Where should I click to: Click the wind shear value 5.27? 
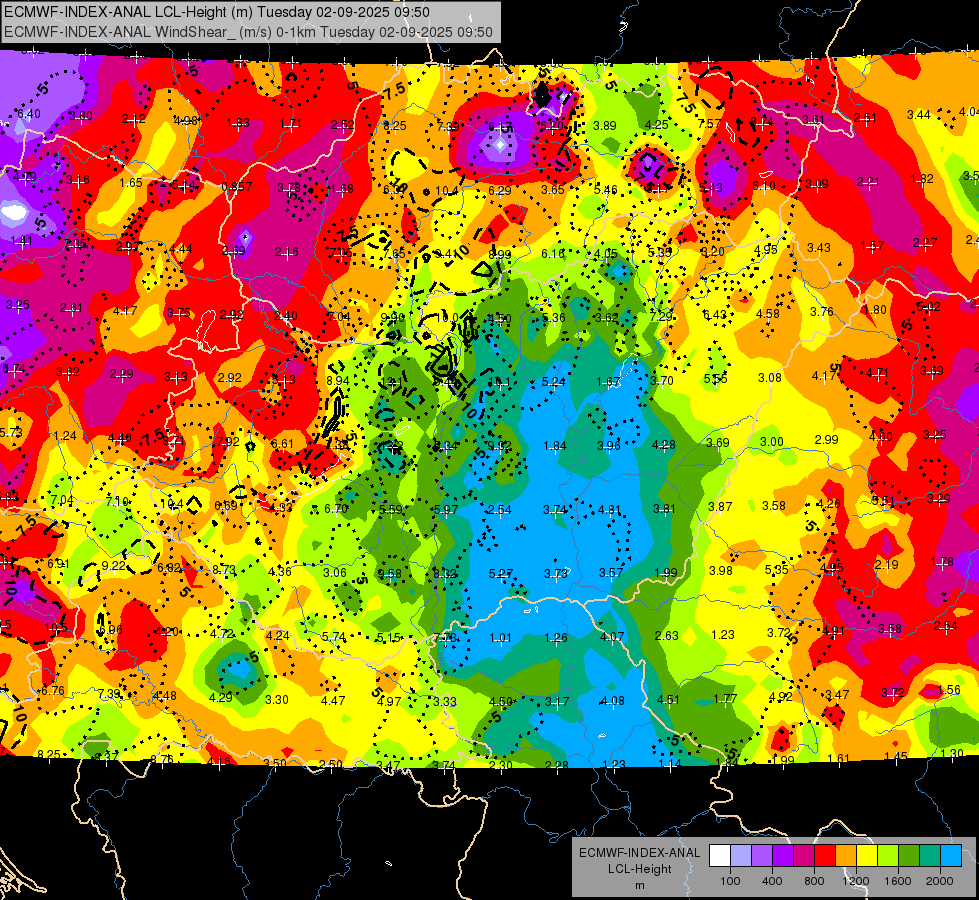(501, 573)
